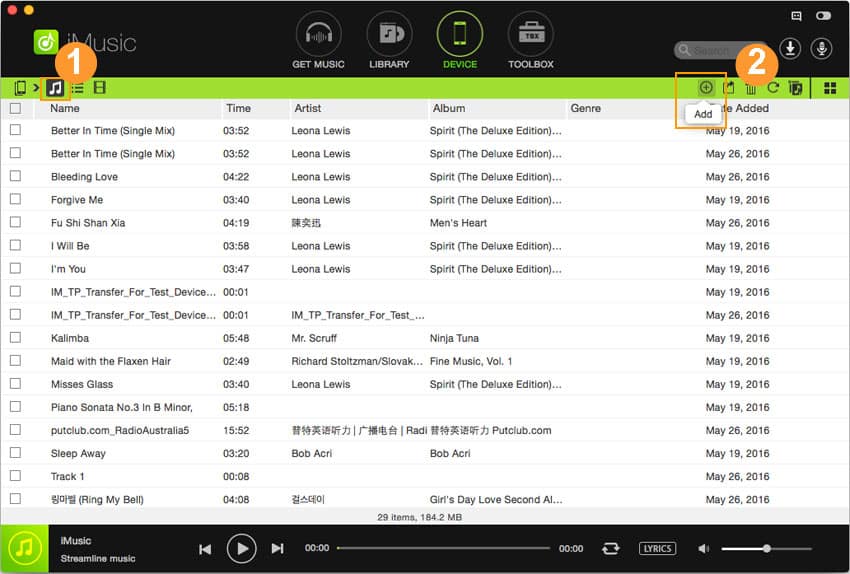Viewport: 850px width, 574px height.
Task: Click album Girl's Day Love Second Al...
Action: pos(495,499)
